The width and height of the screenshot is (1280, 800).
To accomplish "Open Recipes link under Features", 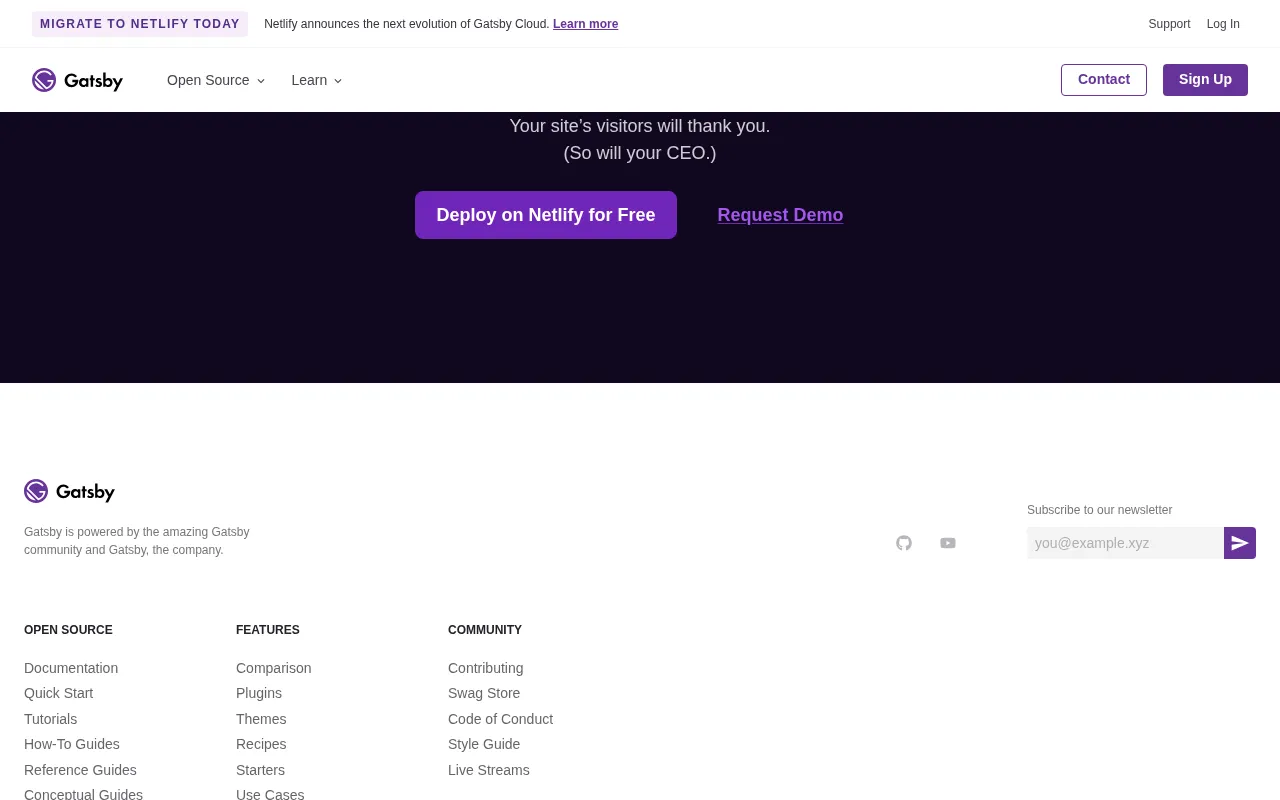I will coord(261,744).
